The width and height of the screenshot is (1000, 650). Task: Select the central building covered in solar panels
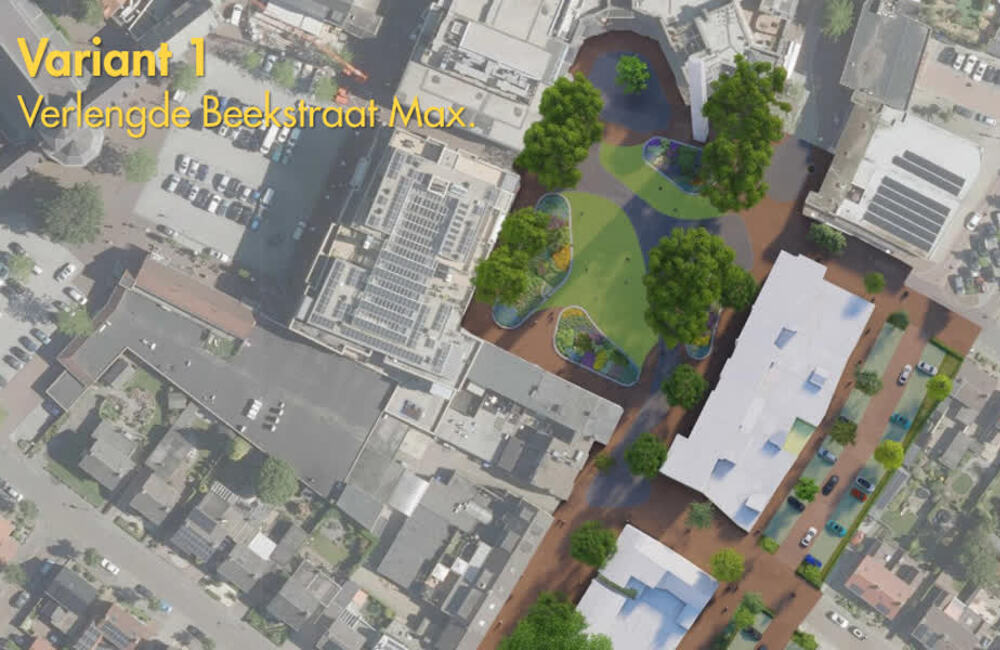405,250
